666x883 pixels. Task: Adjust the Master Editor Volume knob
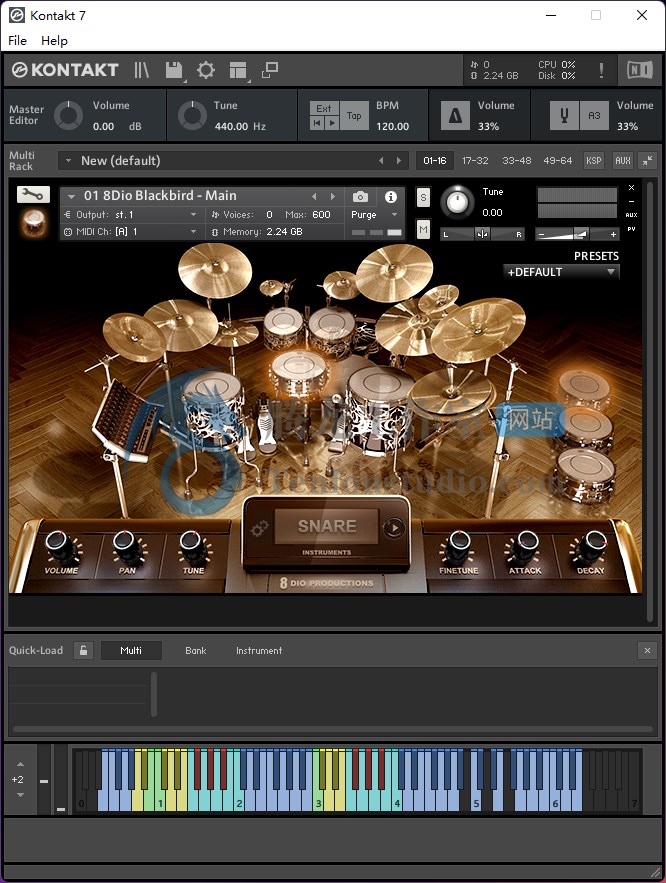[x=69, y=115]
